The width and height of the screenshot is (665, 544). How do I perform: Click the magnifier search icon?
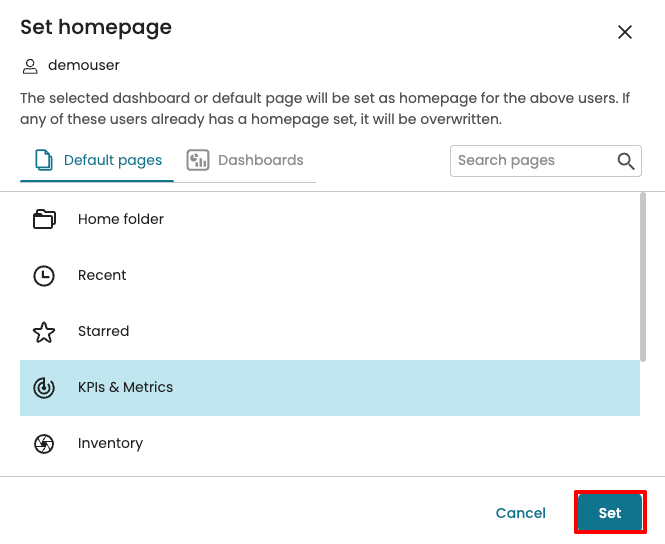coord(626,161)
